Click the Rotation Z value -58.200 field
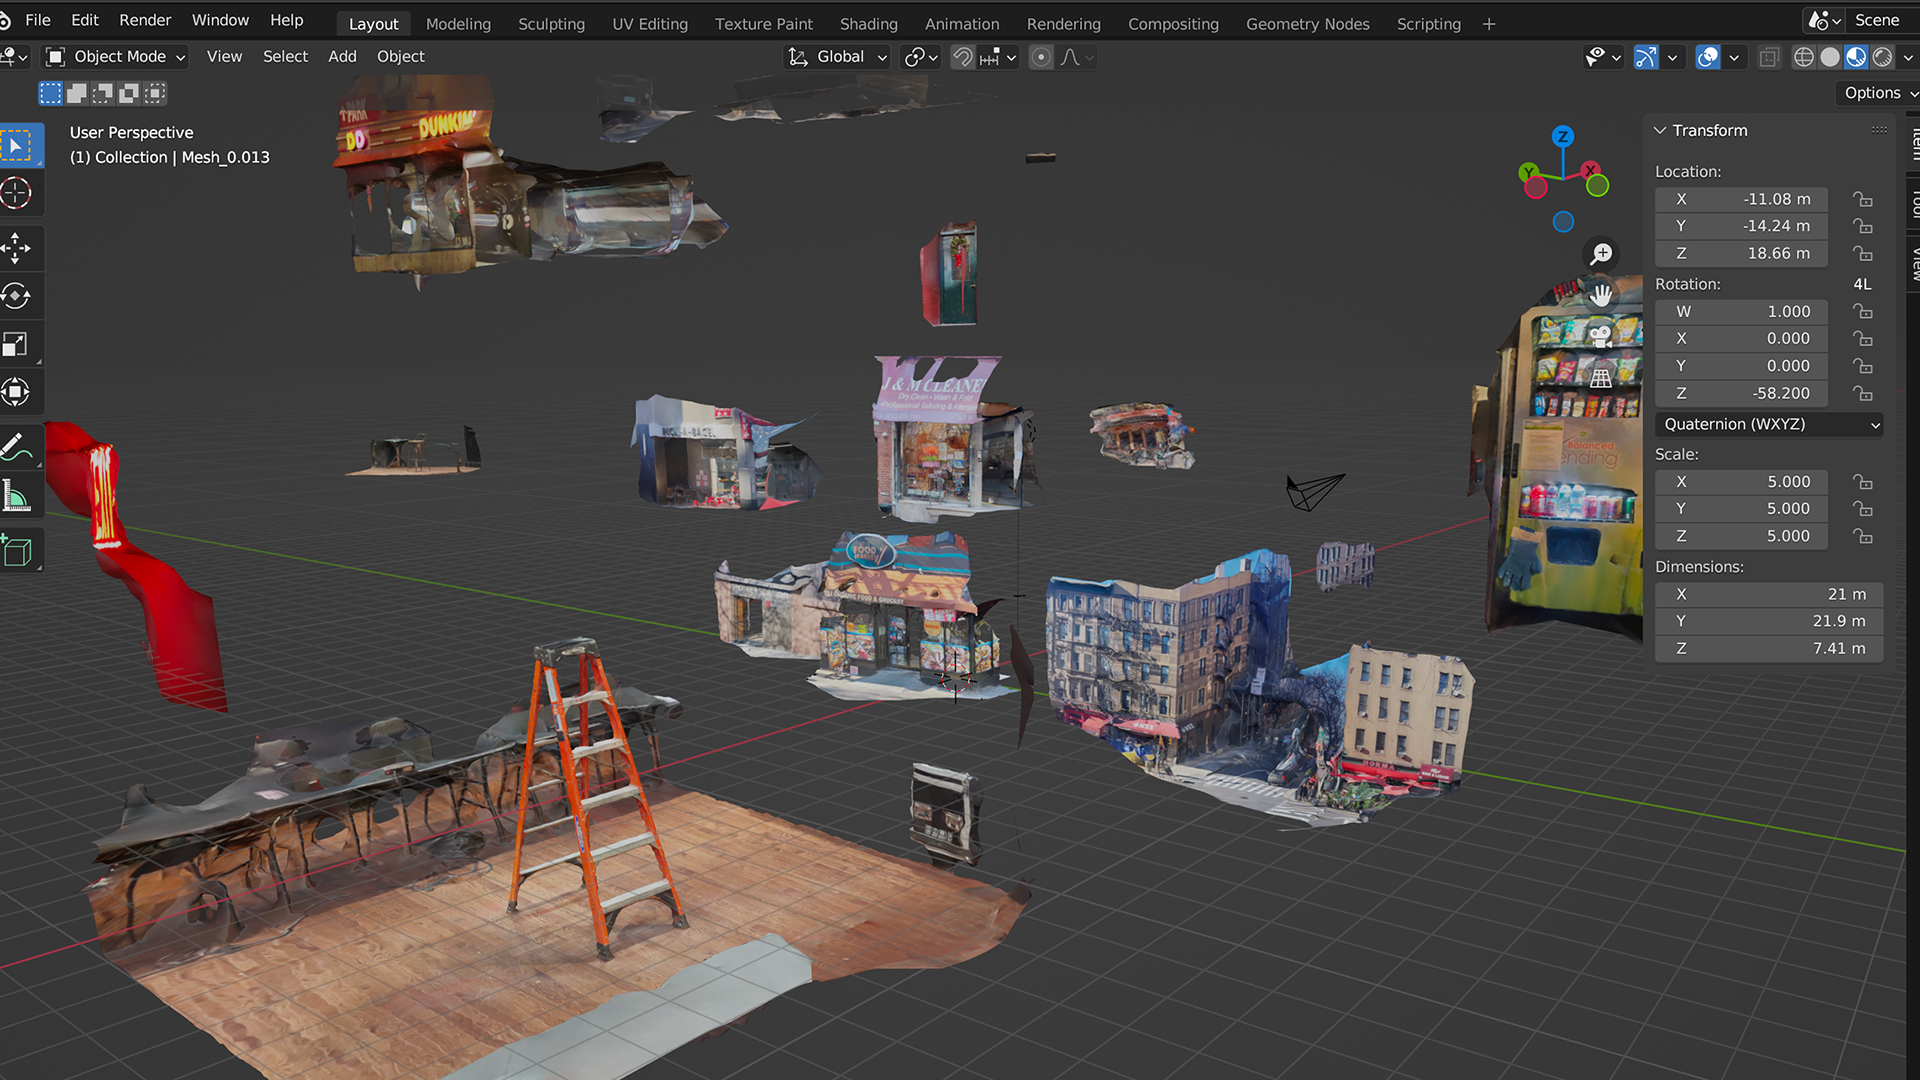The image size is (1920, 1080). click(x=1741, y=394)
